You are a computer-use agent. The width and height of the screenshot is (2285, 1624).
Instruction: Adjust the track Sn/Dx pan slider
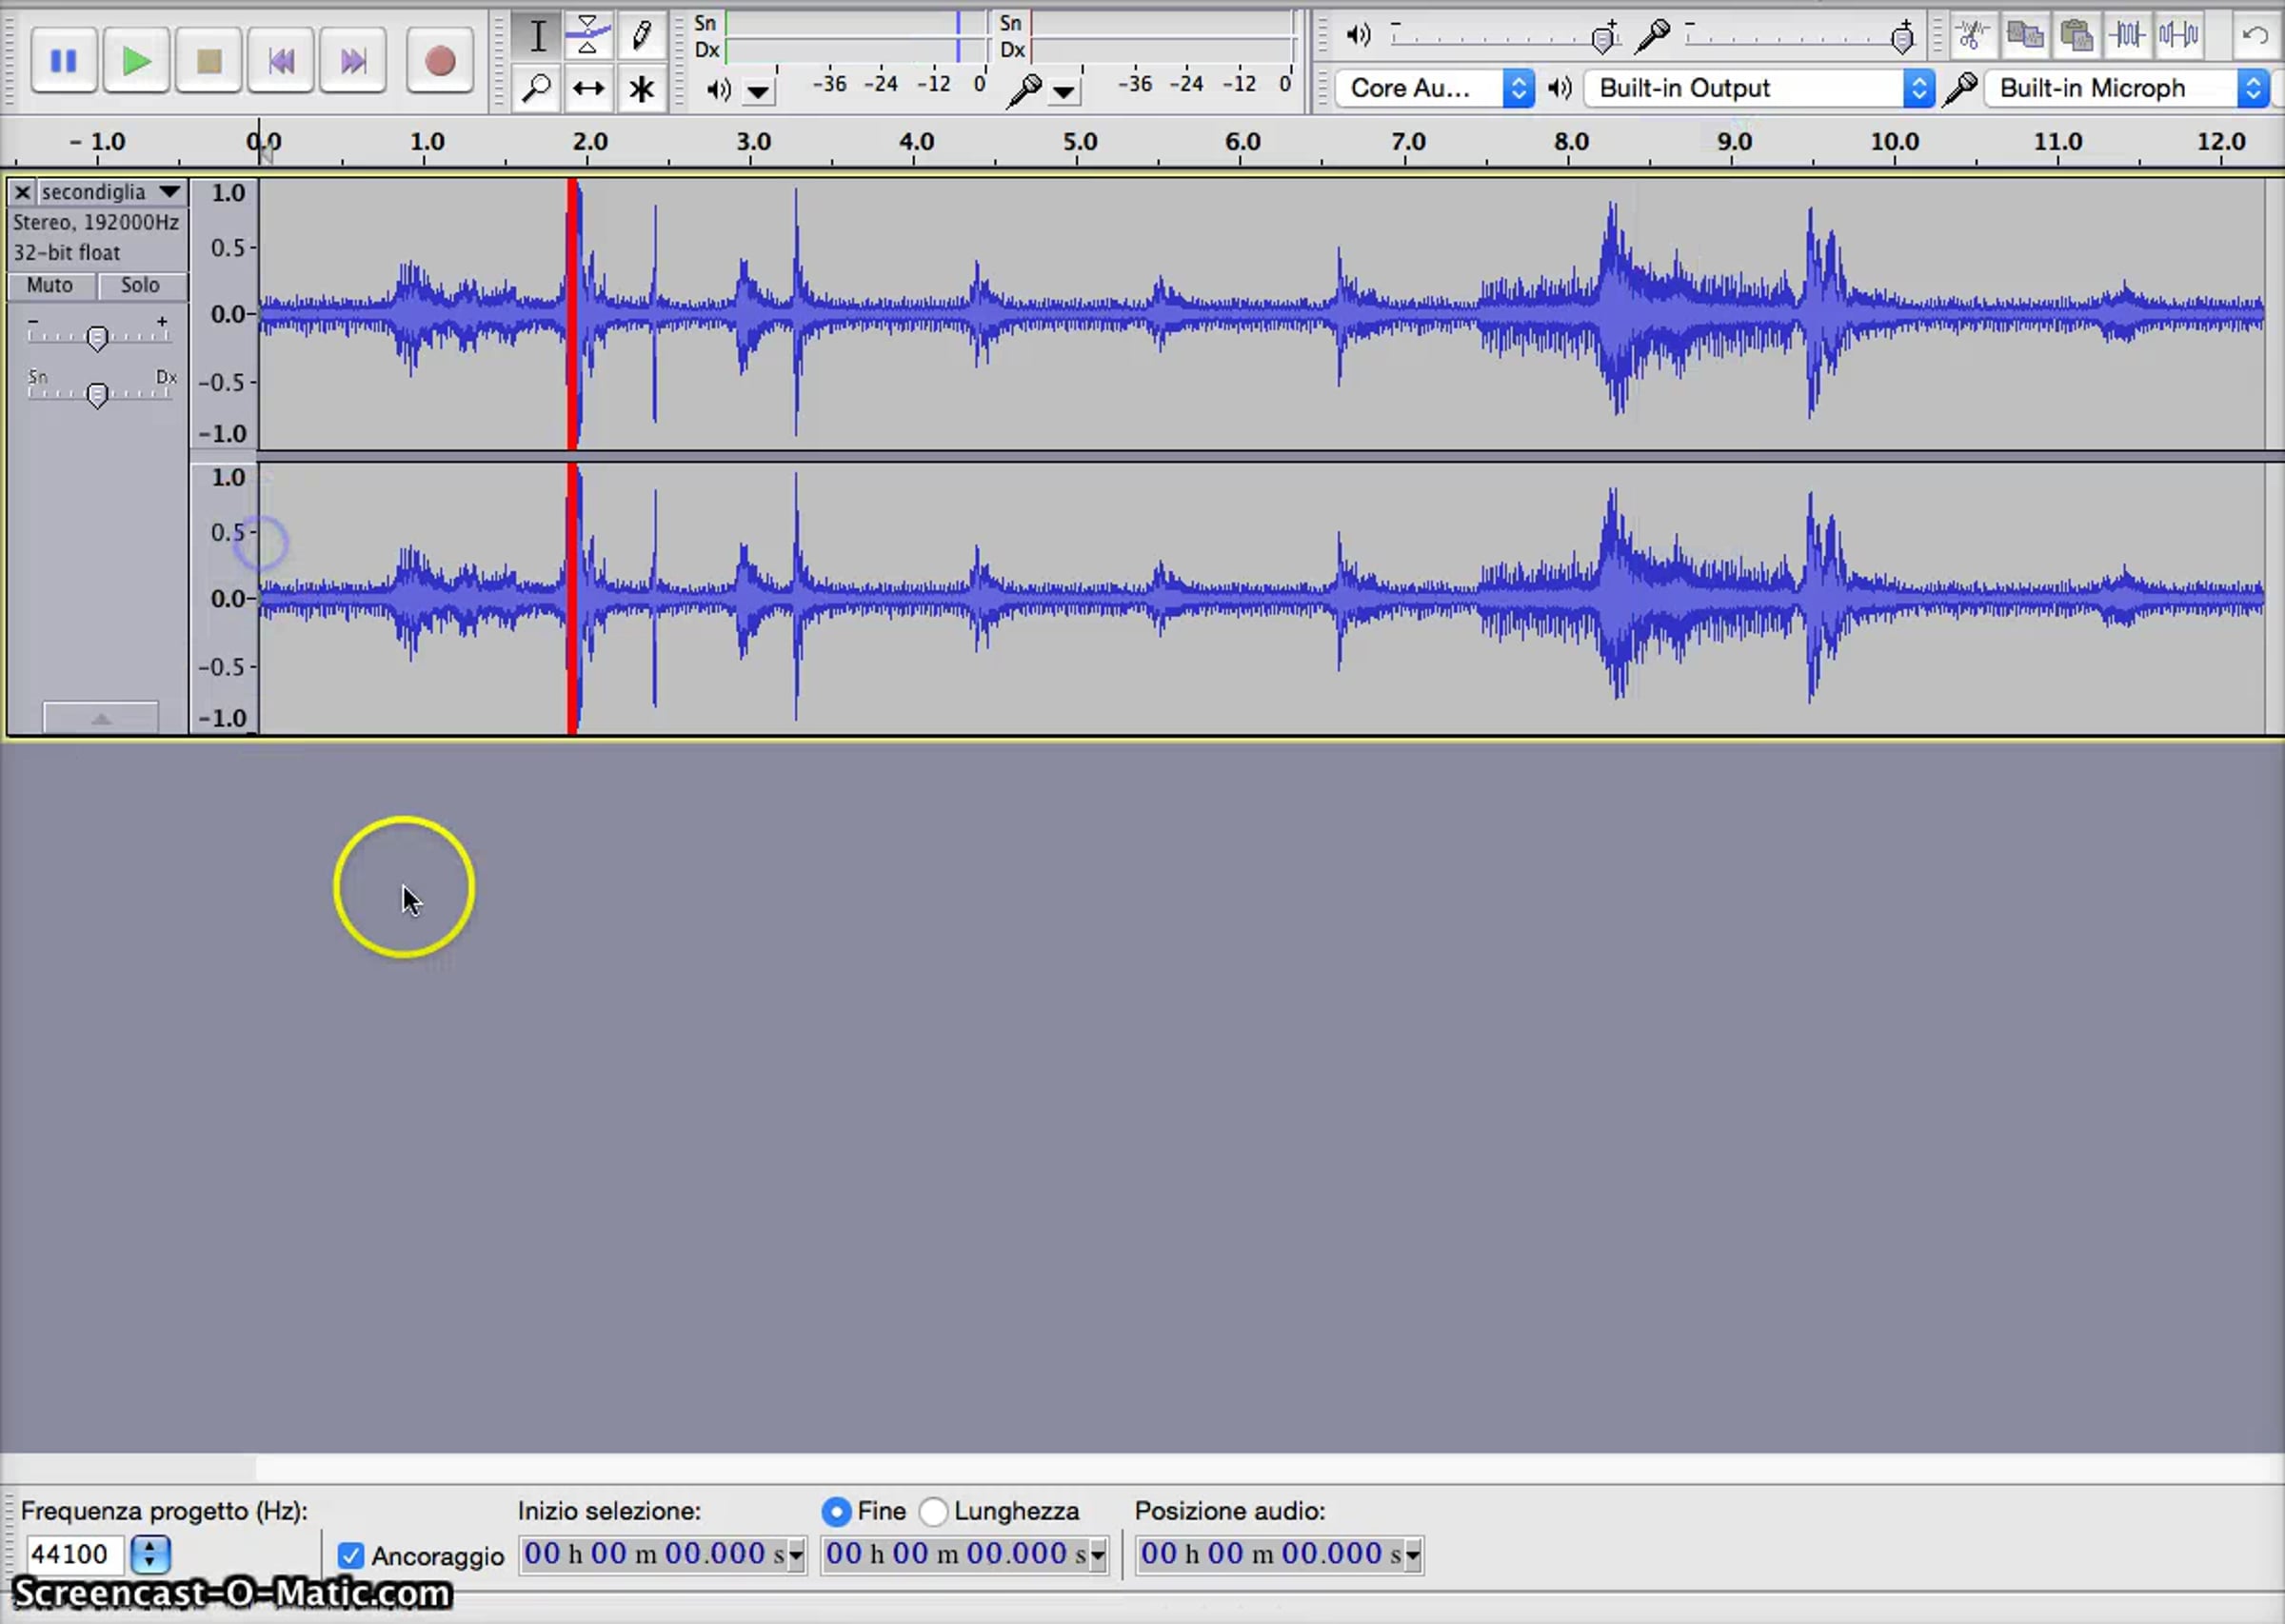[97, 394]
